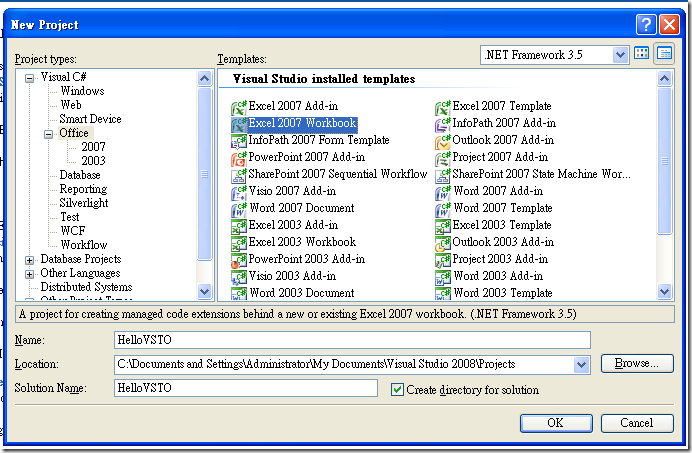Collapse the Visual C# tree node
This screenshot has height=453, width=692.
pos(30,79)
